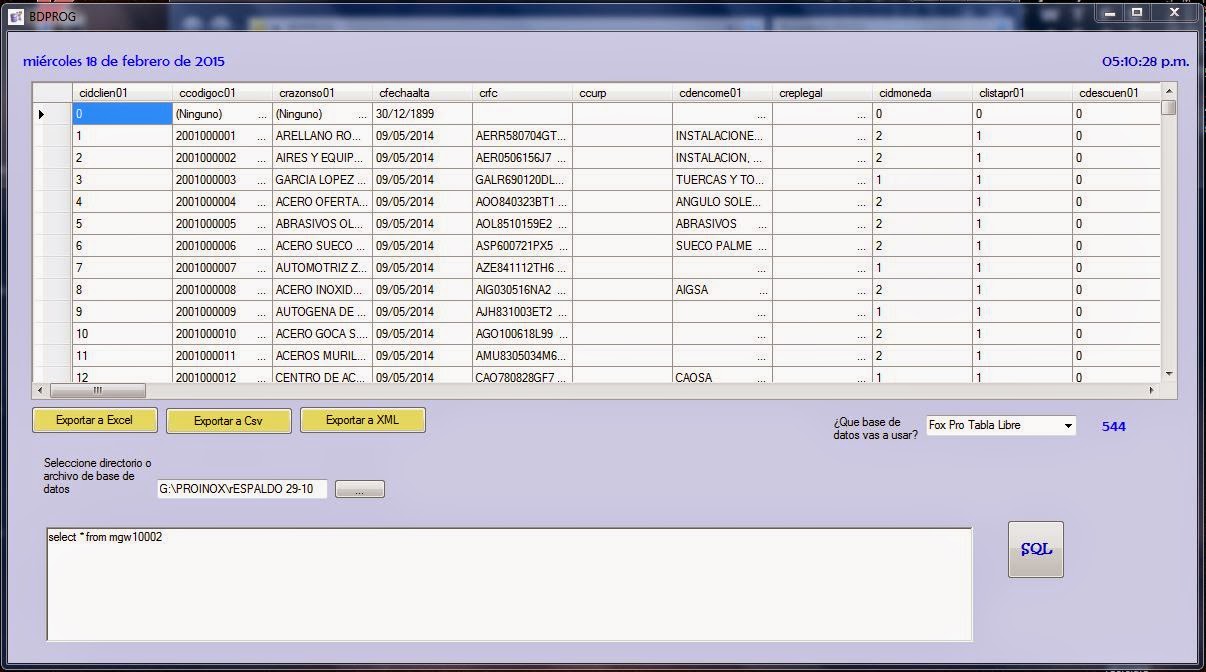
Task: Select the CAOSA cell in cdencome01
Action: [x=722, y=376]
